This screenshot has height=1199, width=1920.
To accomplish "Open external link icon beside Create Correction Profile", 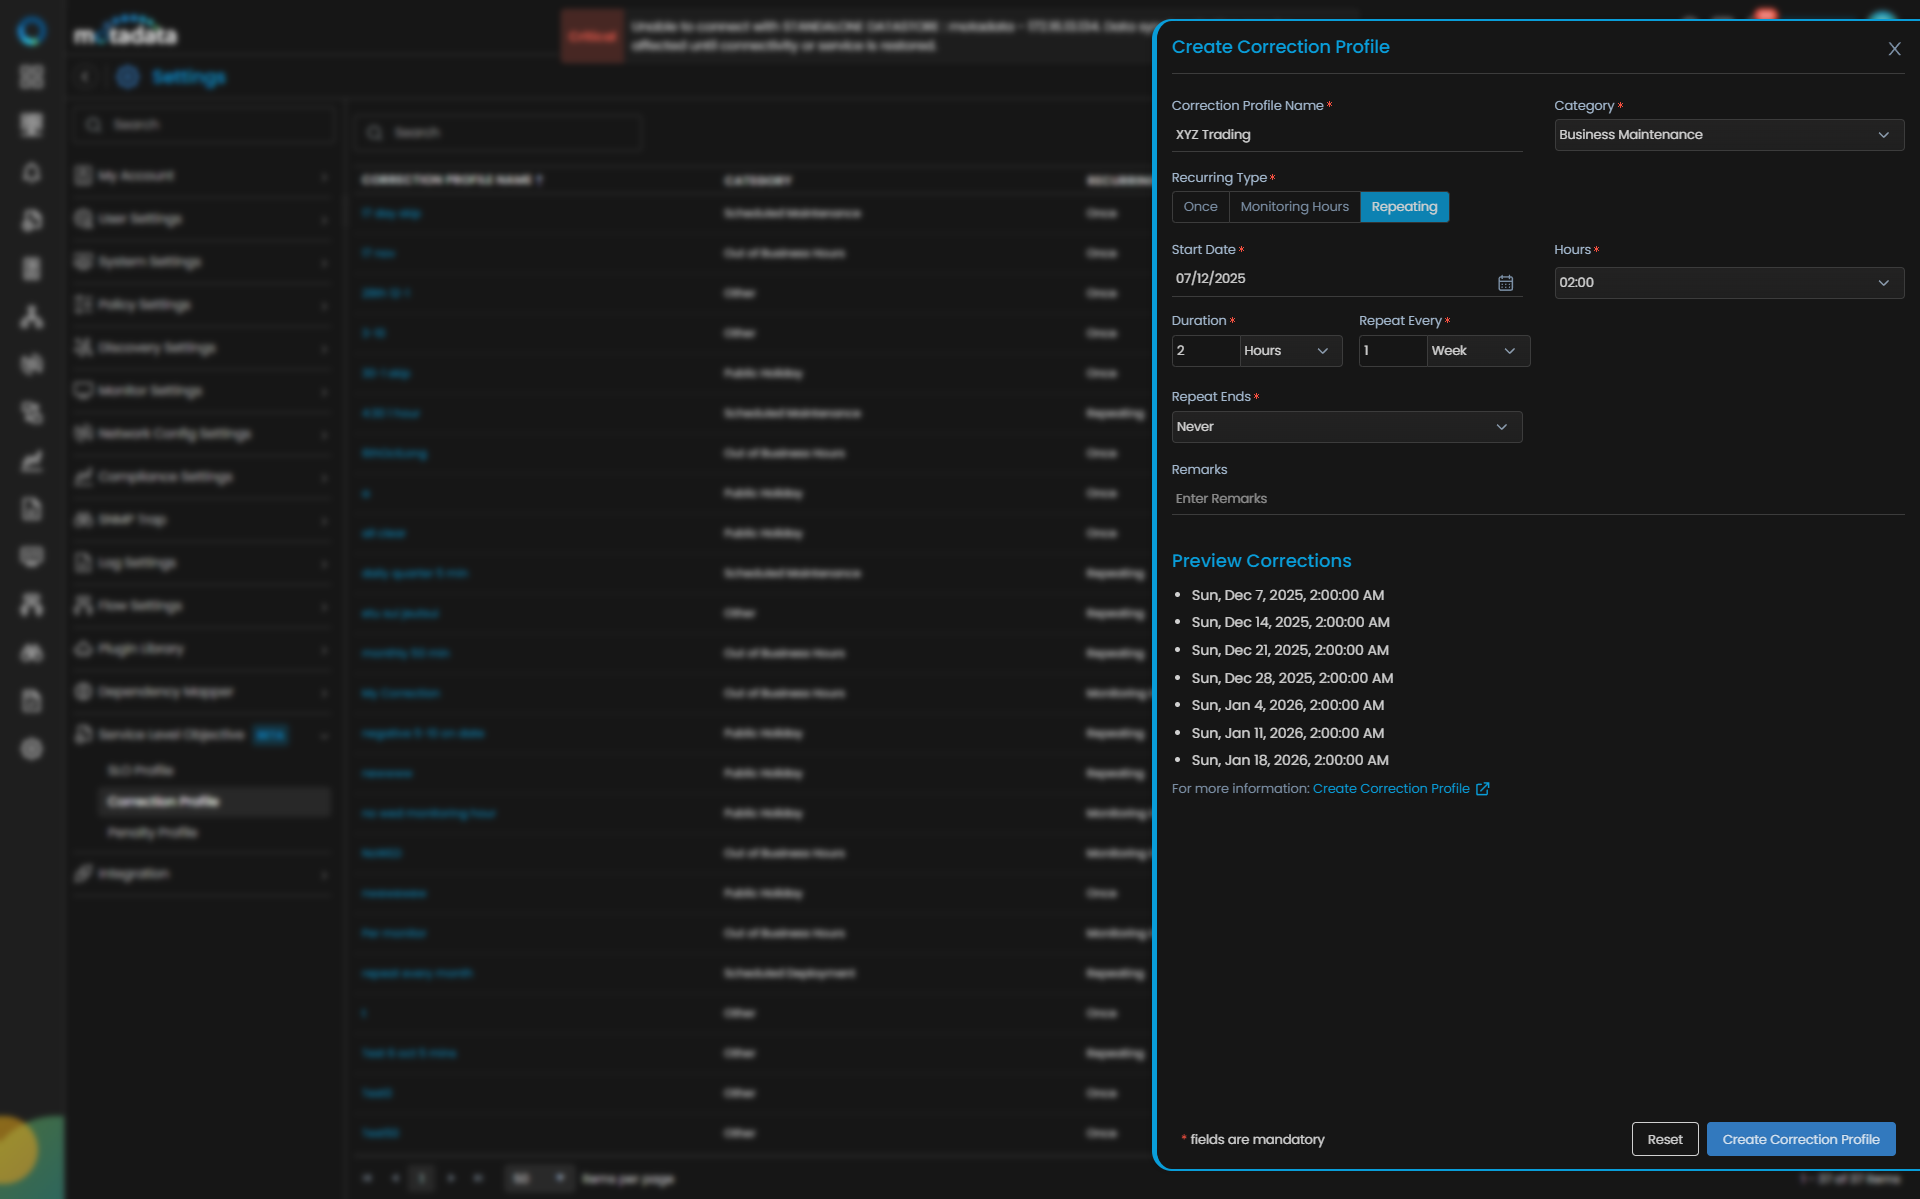I will pyautogui.click(x=1483, y=789).
